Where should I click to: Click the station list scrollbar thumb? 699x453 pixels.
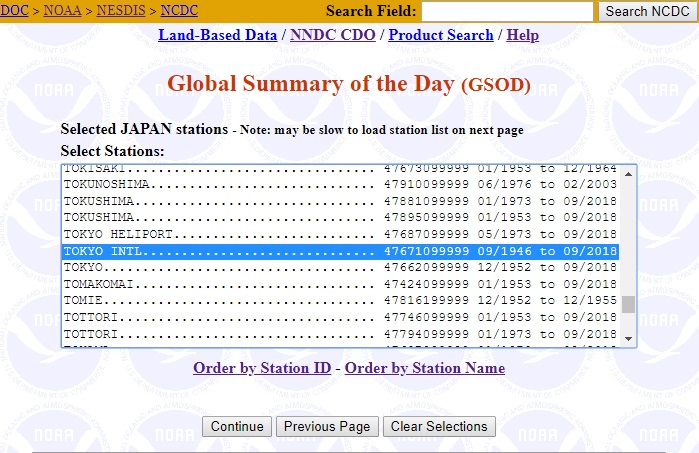(x=628, y=305)
